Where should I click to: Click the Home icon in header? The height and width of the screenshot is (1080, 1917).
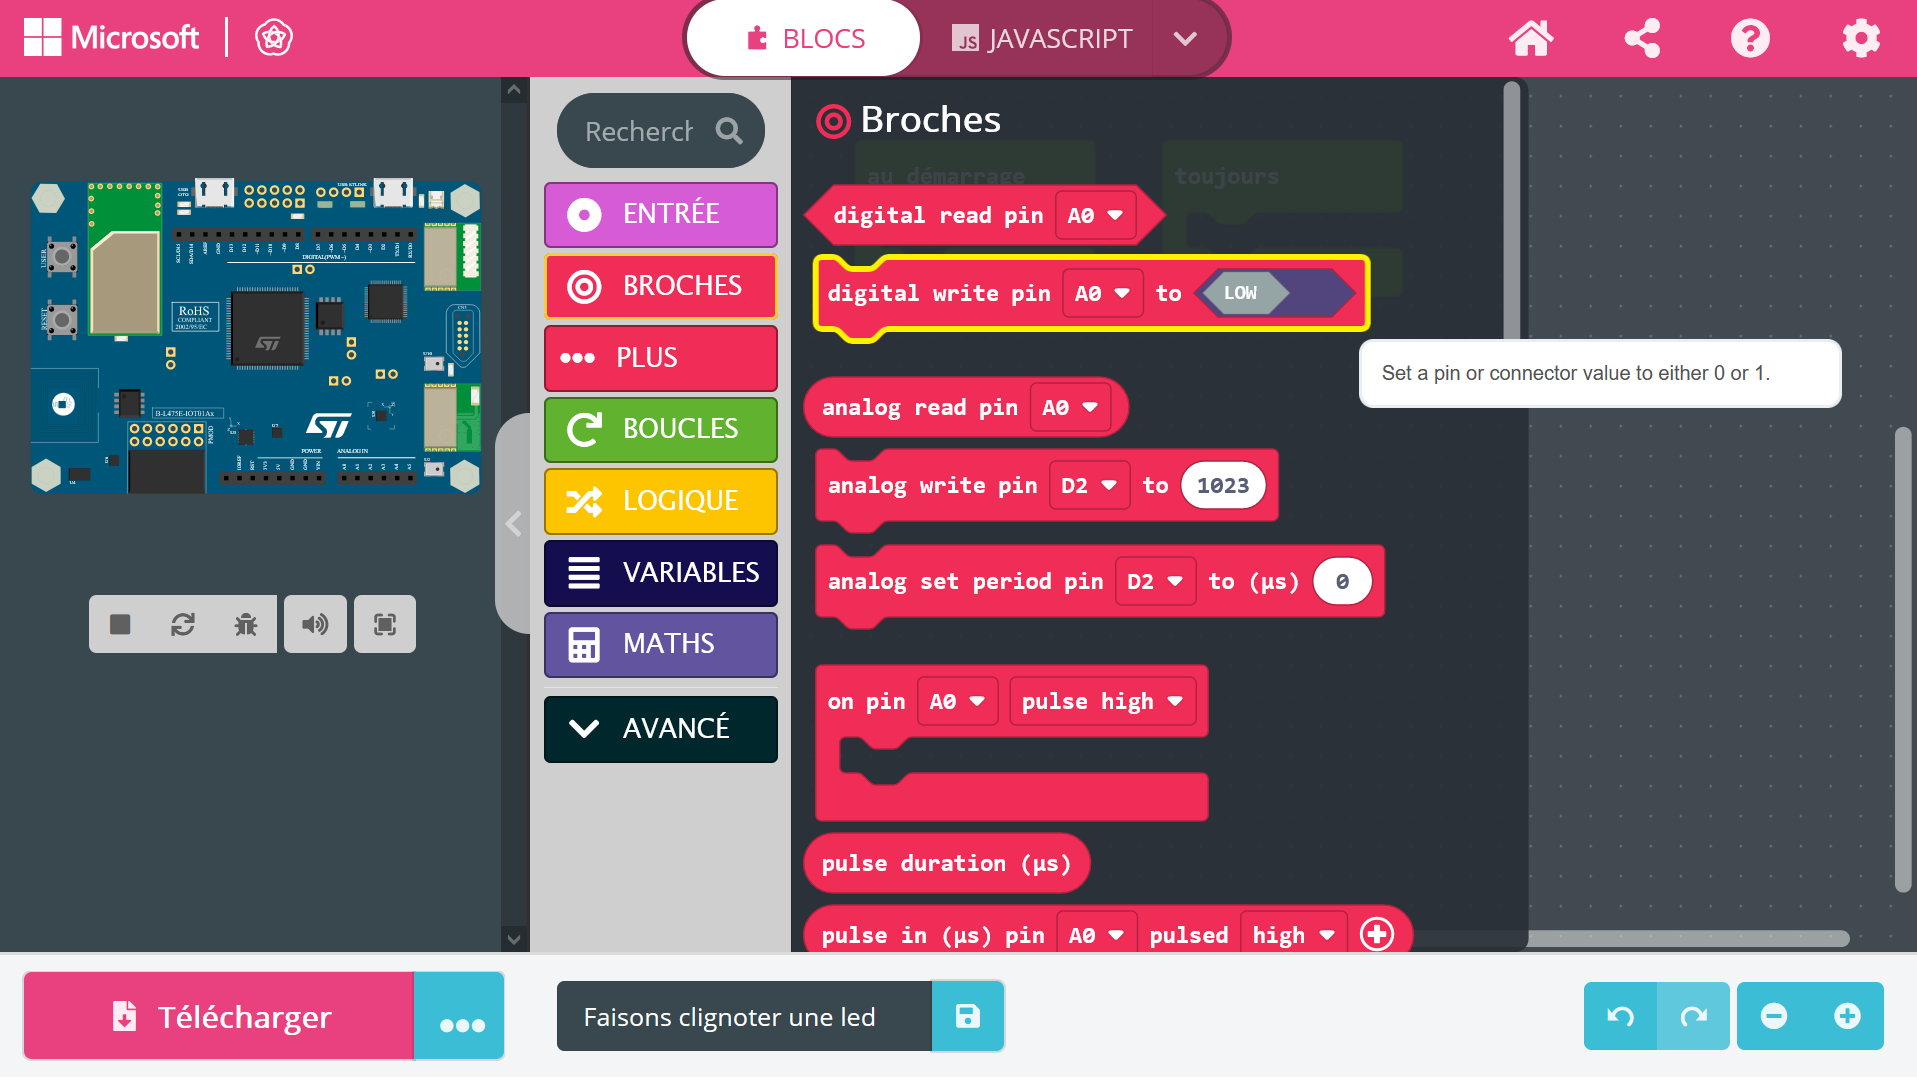(x=1530, y=39)
